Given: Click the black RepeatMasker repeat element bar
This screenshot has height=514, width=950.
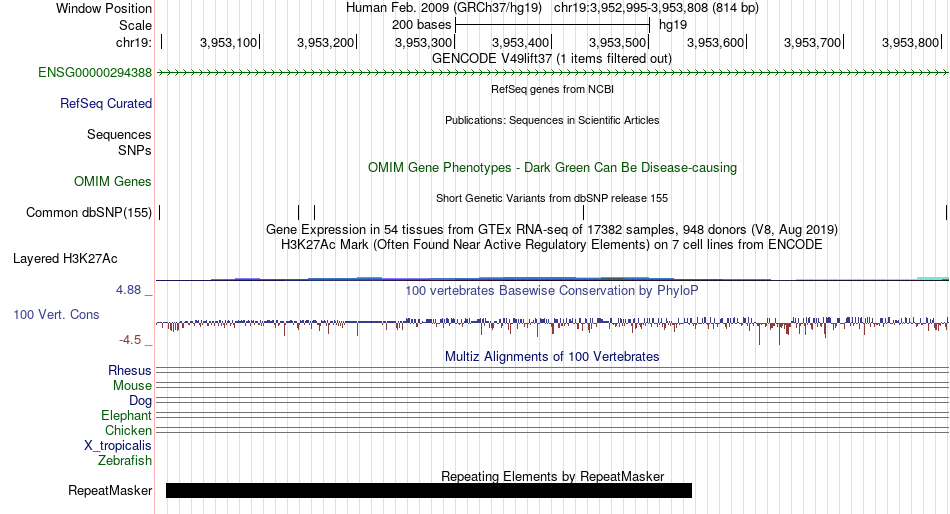Looking at the screenshot, I should tap(429, 490).
